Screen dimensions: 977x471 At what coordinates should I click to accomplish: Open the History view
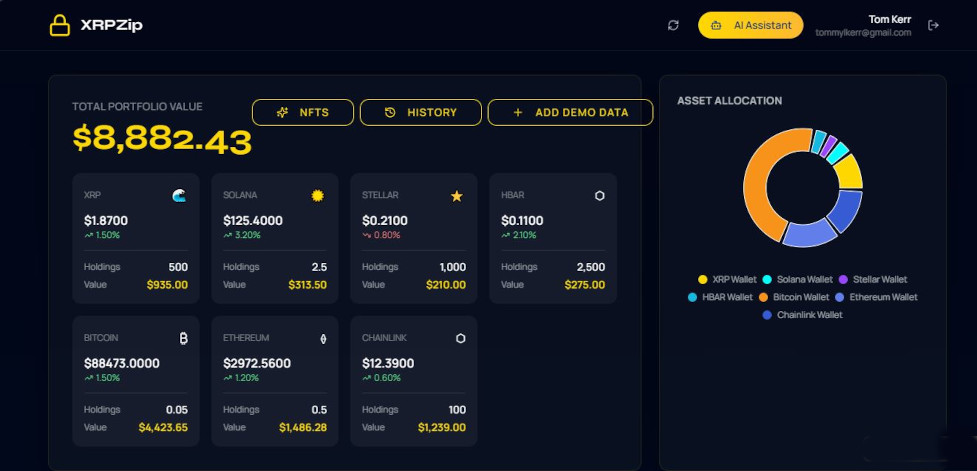pyautogui.click(x=421, y=113)
